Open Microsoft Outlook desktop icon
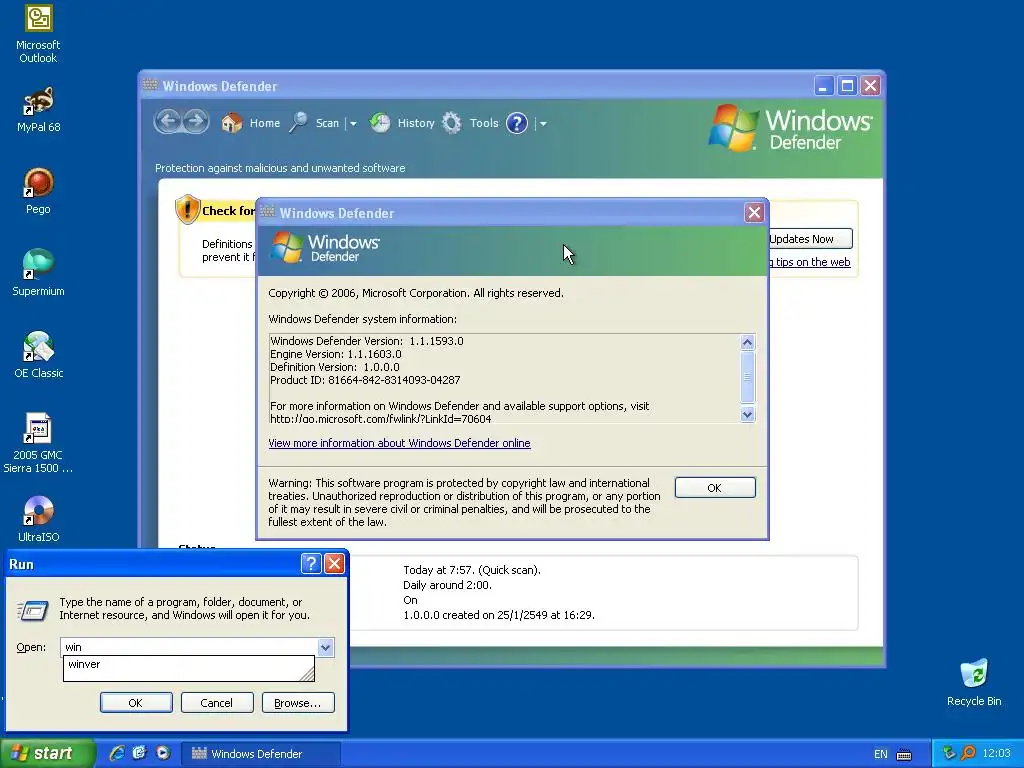Screen dimensions: 1024x768 pos(38,33)
